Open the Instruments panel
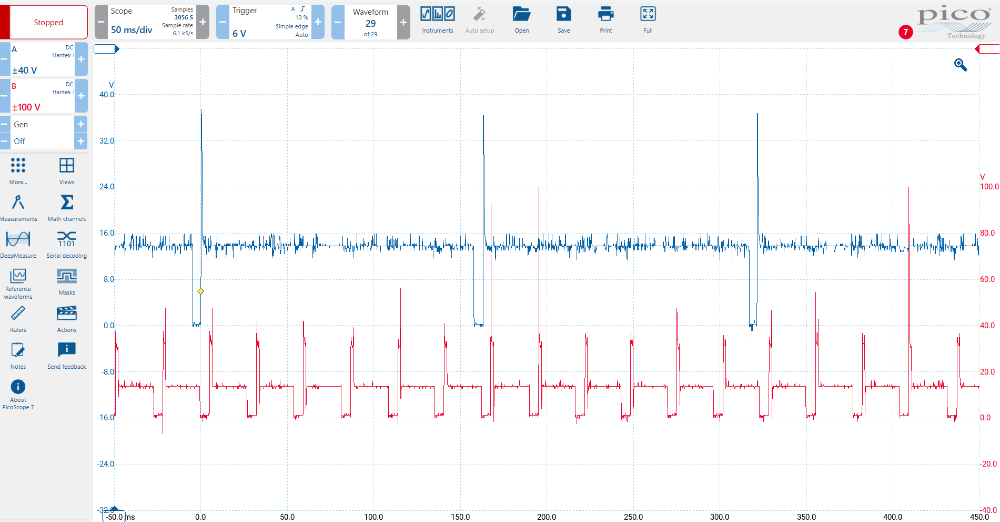Screen dimensions: 1000x522 pyautogui.click(x=437, y=19)
